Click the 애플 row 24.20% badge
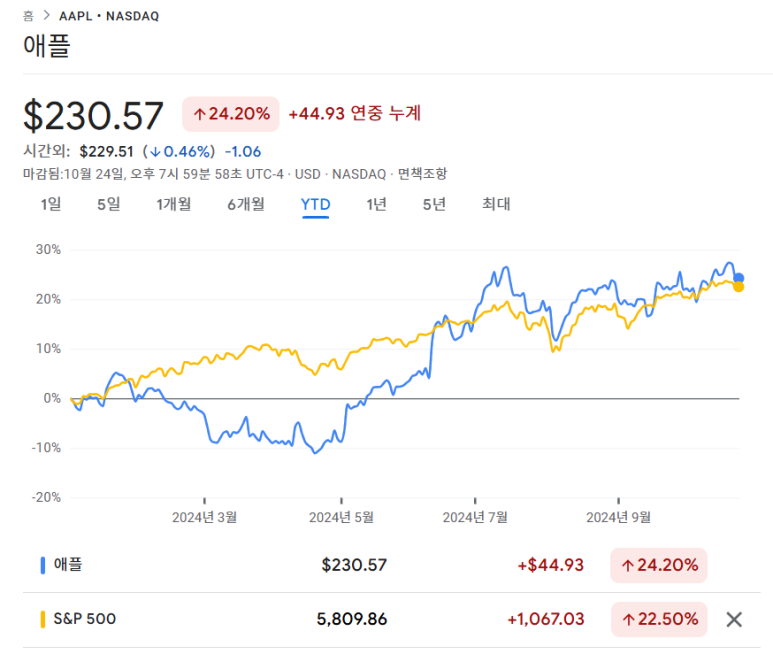 pos(659,565)
